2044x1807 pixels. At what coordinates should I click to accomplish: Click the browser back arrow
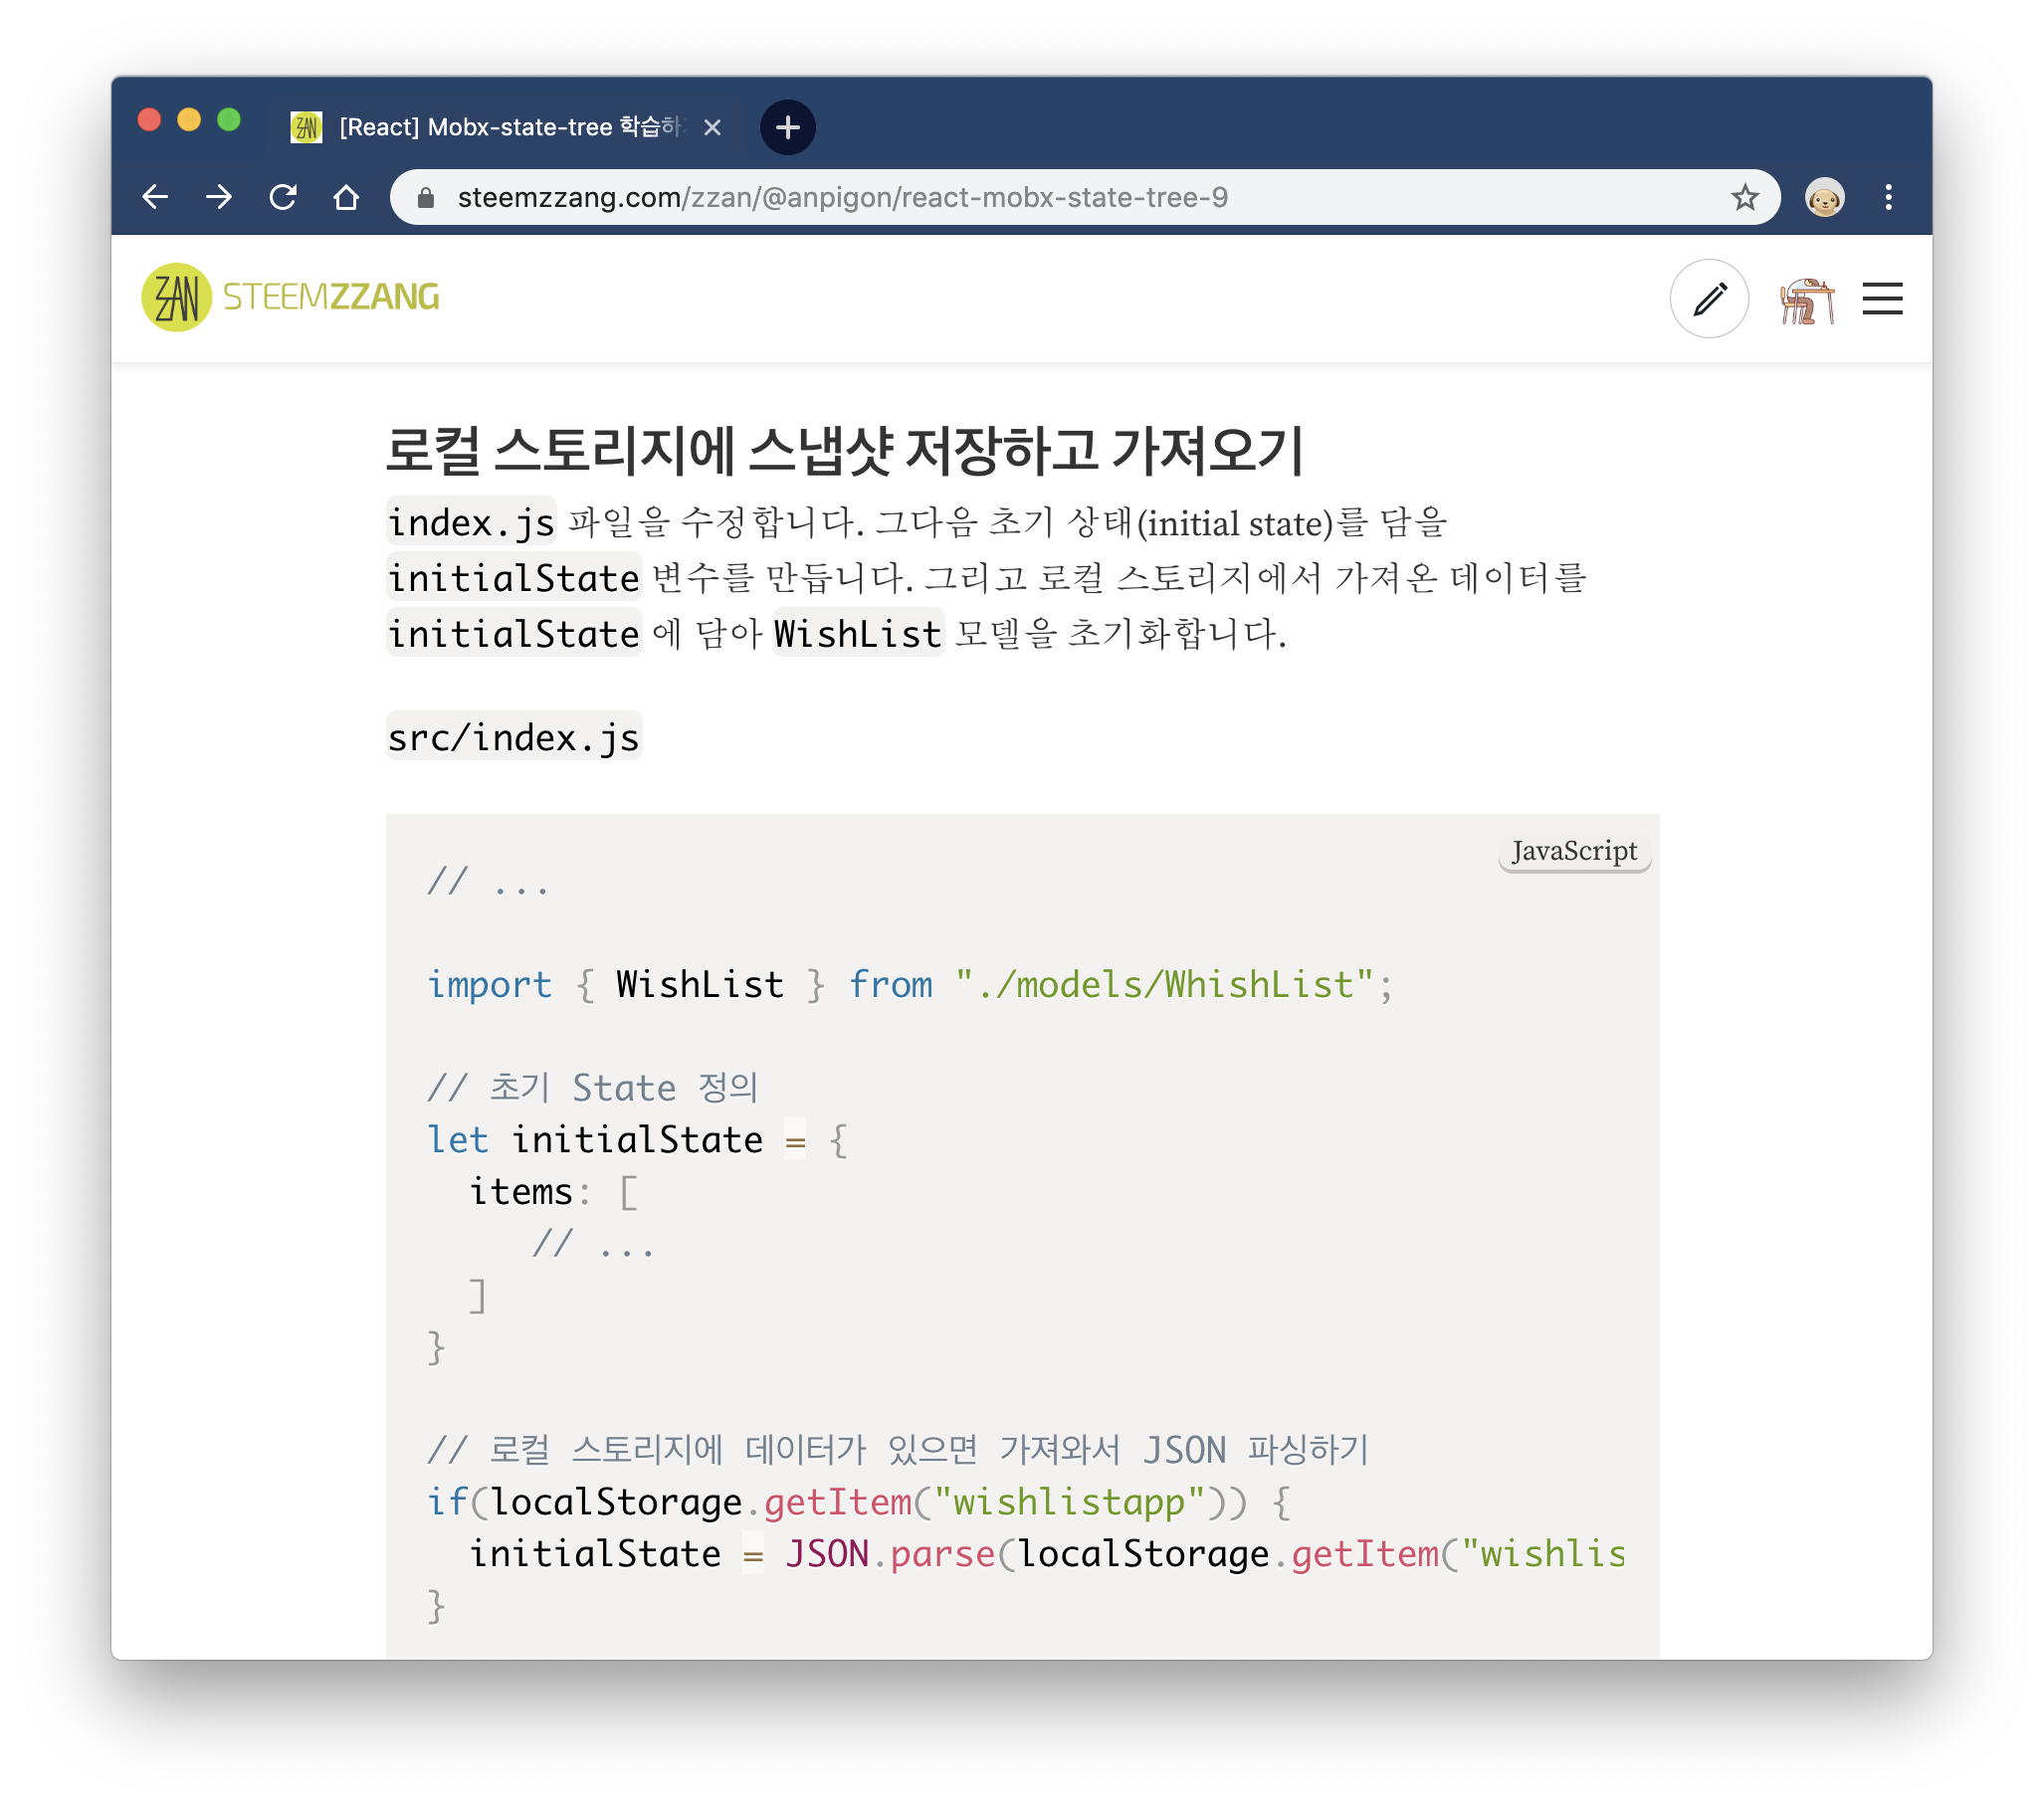[x=155, y=197]
